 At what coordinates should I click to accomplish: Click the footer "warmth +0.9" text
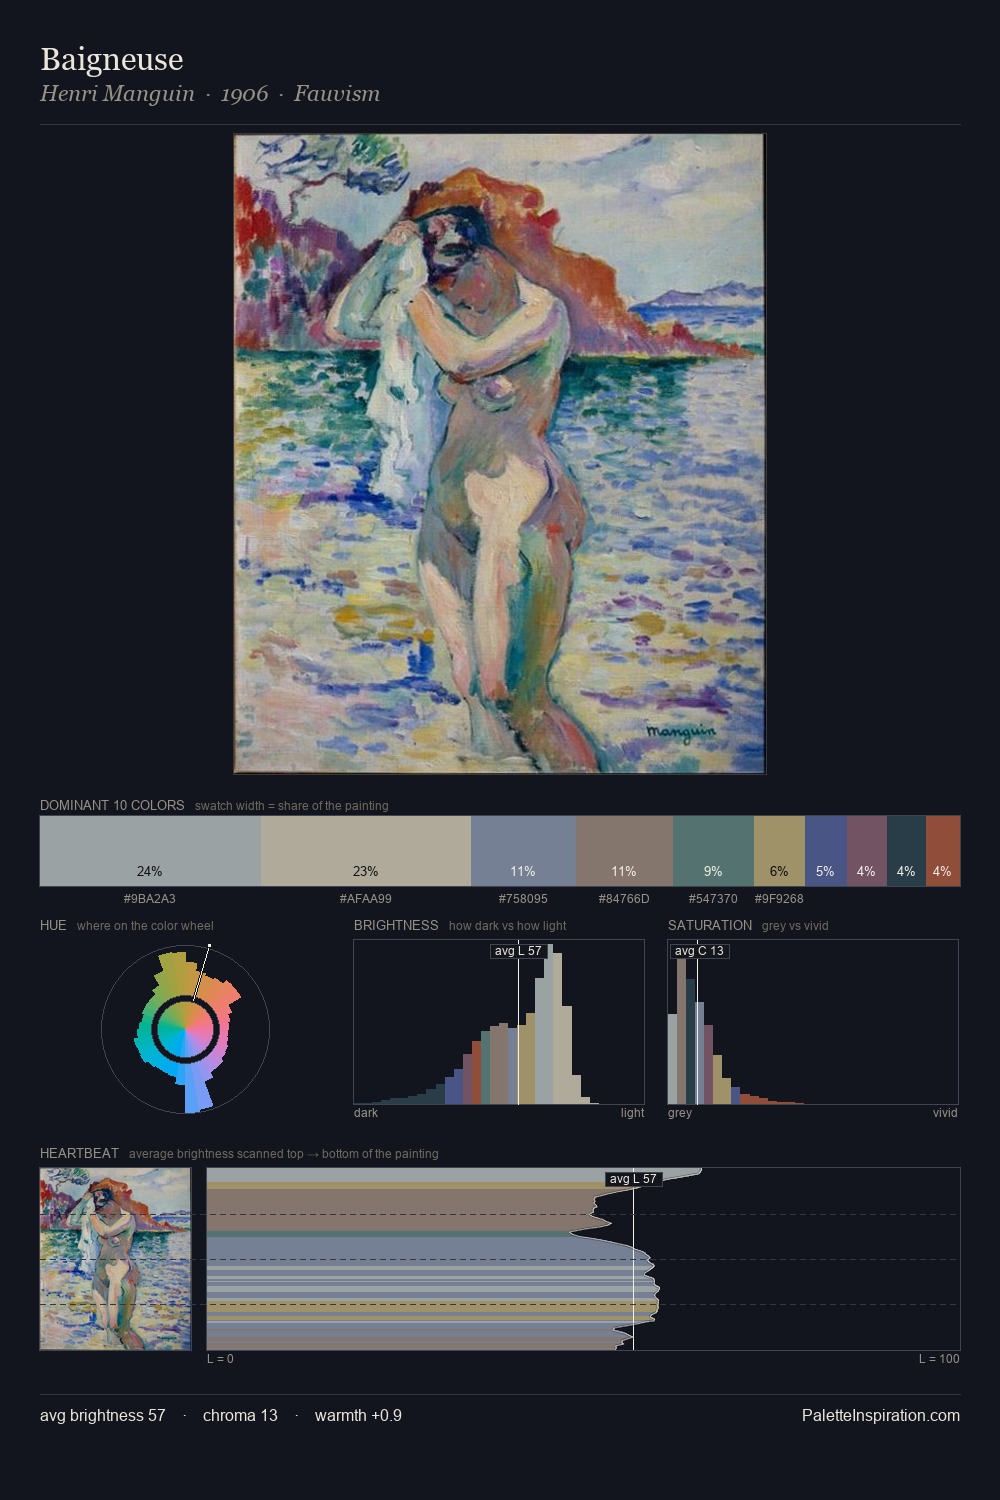click(358, 1415)
